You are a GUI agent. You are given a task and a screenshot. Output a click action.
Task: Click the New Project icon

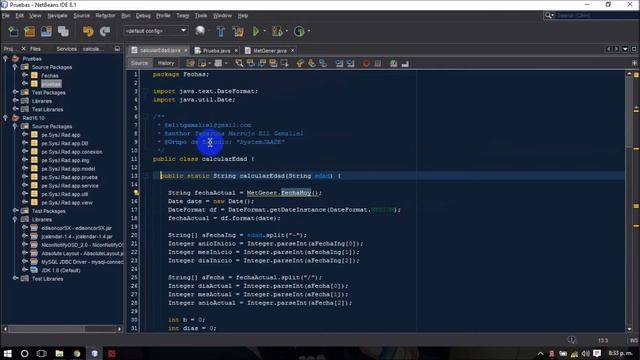[x=29, y=31]
